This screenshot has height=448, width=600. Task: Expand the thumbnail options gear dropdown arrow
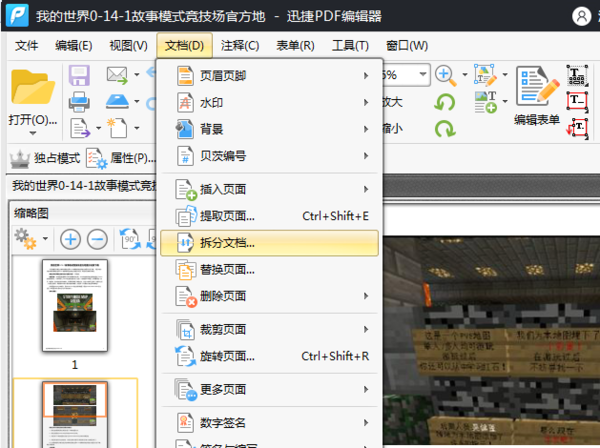pyautogui.click(x=45, y=239)
